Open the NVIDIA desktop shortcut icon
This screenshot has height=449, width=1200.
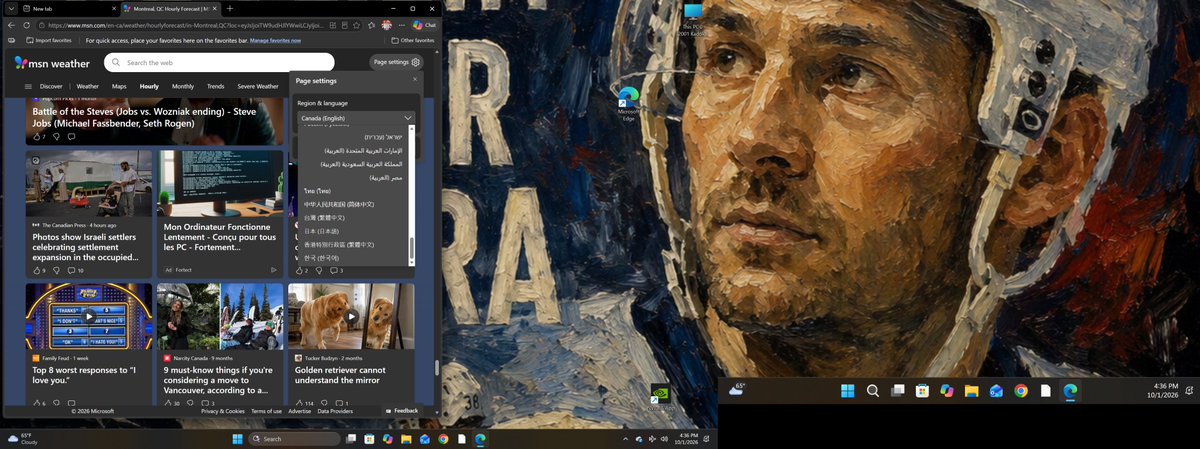[x=660, y=397]
